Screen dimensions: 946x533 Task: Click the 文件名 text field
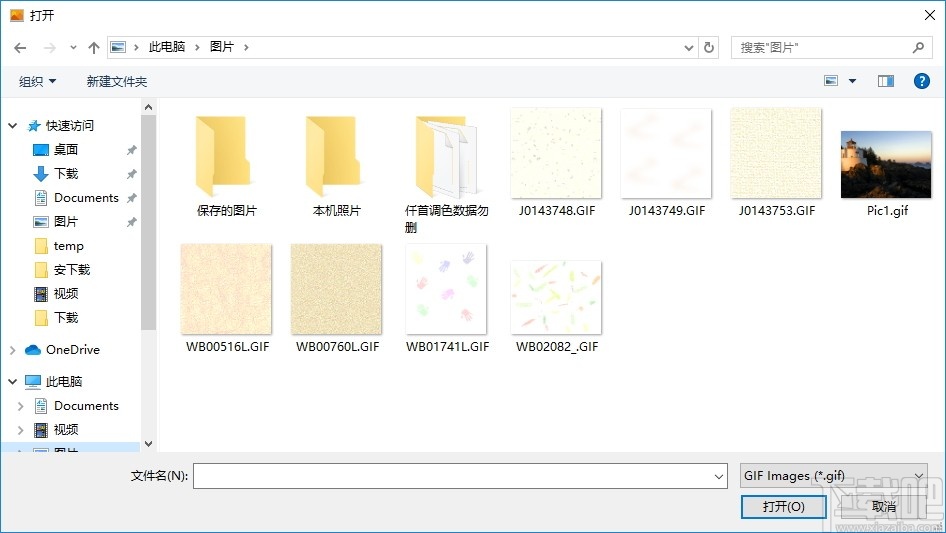pyautogui.click(x=460, y=476)
